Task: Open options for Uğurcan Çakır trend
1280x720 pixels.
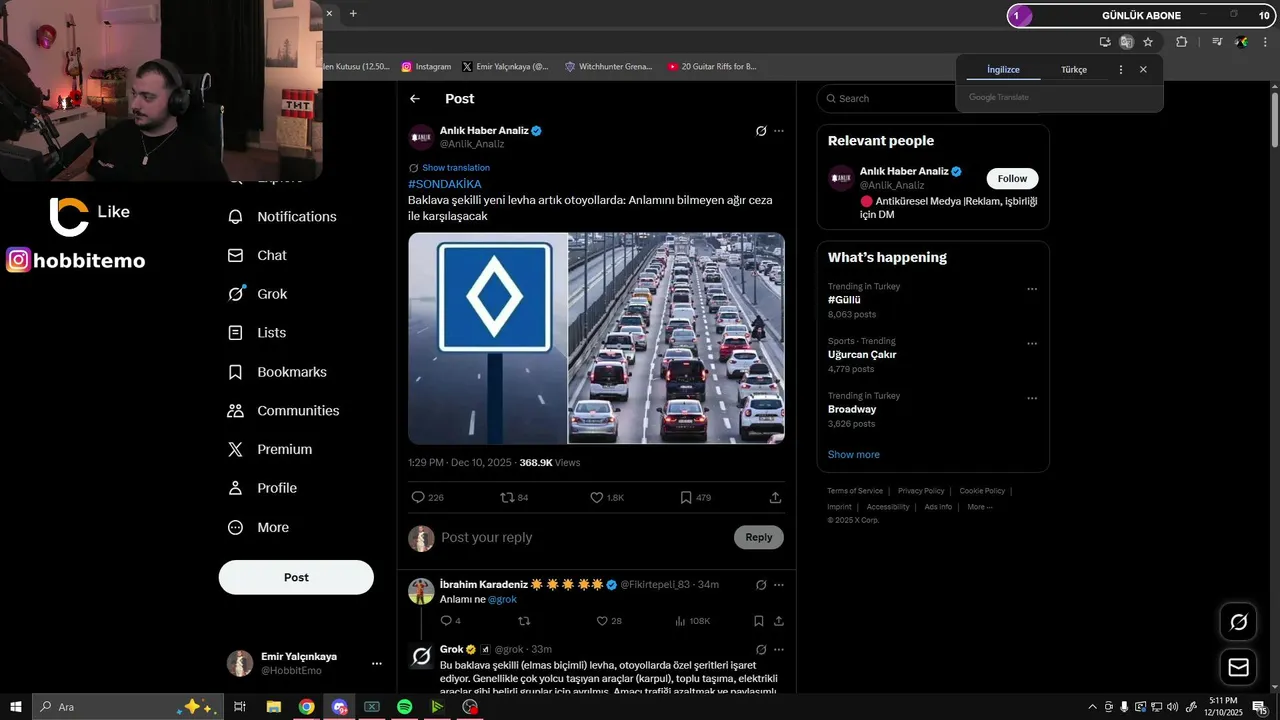Action: 1032,344
